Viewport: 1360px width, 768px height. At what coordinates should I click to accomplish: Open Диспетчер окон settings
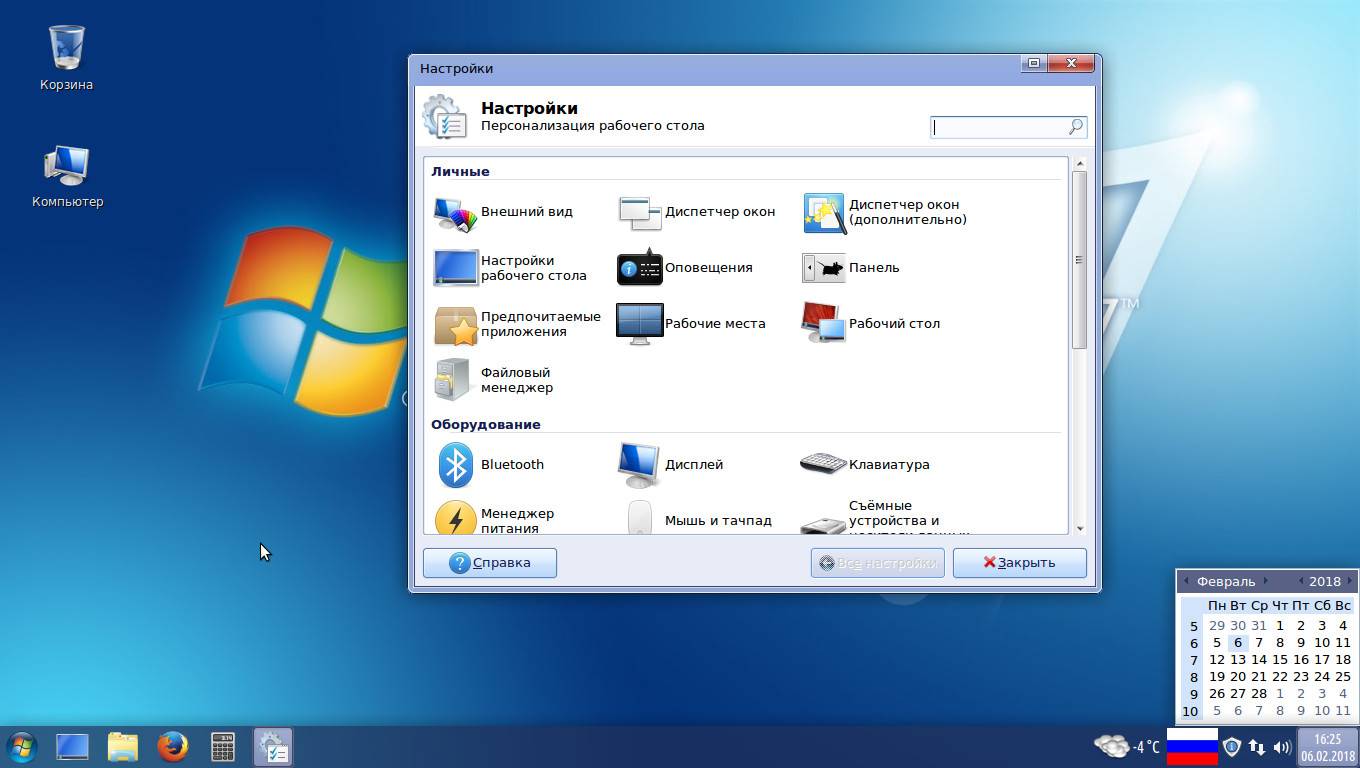pos(697,212)
